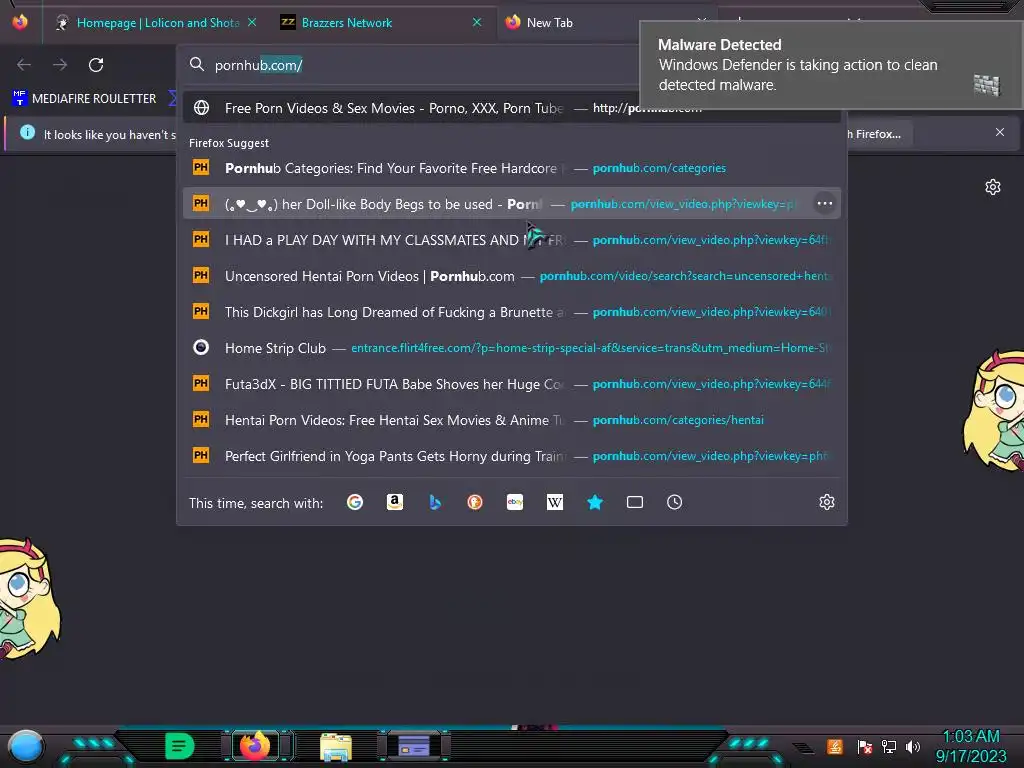The height and width of the screenshot is (768, 1024).
Task: Select the Home Strip Club suggestion
Action: coord(511,348)
